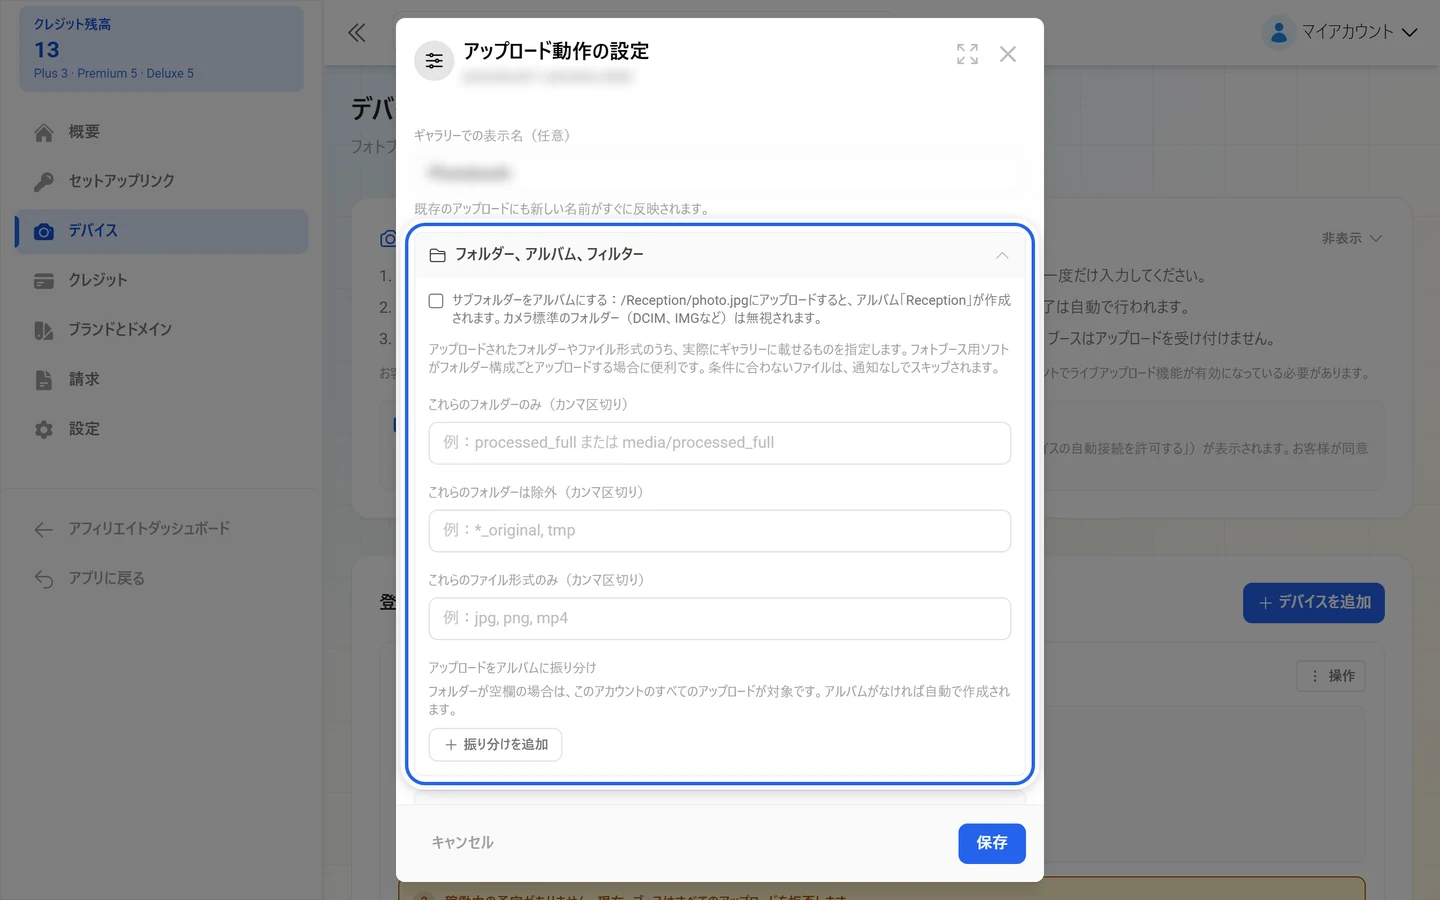Open the 操作 menu button
Image resolution: width=1440 pixels, height=900 pixels.
pyautogui.click(x=1330, y=676)
